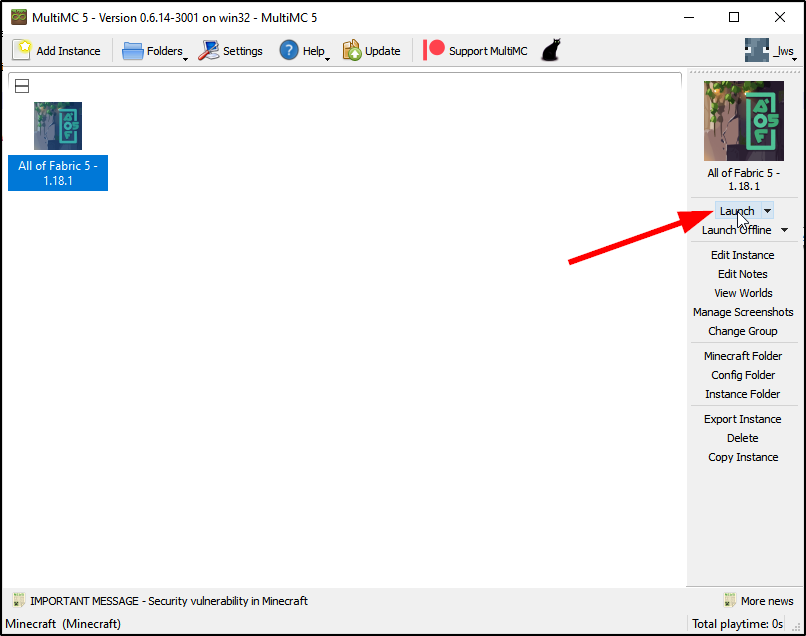Delete the selected instance
This screenshot has height=636, width=806.
pyautogui.click(x=742, y=438)
